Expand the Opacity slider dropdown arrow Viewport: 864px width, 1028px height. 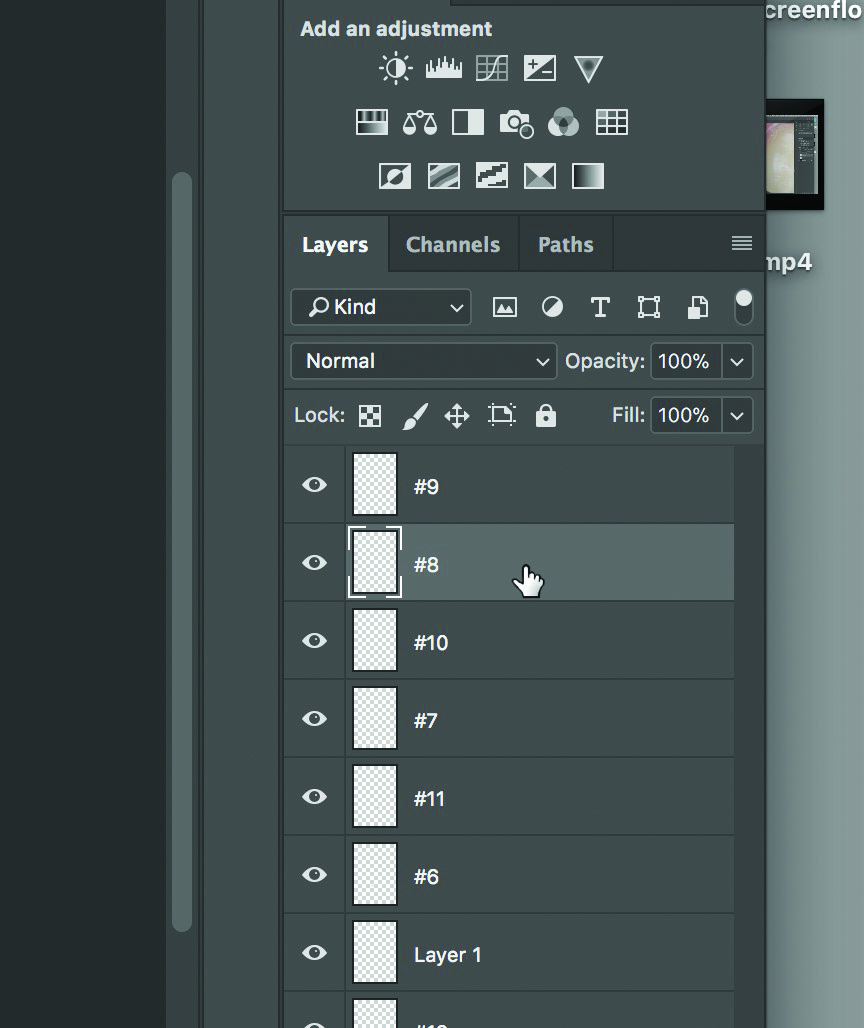(737, 362)
